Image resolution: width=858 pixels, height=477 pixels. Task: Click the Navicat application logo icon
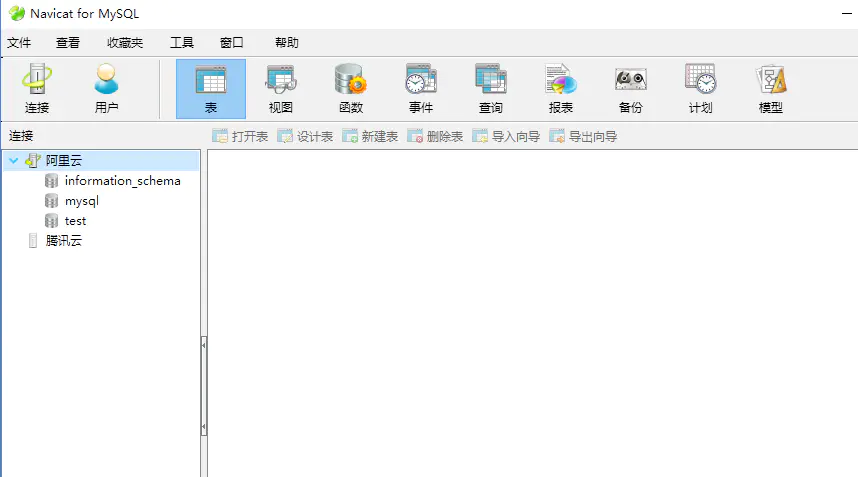pyautogui.click(x=17, y=13)
